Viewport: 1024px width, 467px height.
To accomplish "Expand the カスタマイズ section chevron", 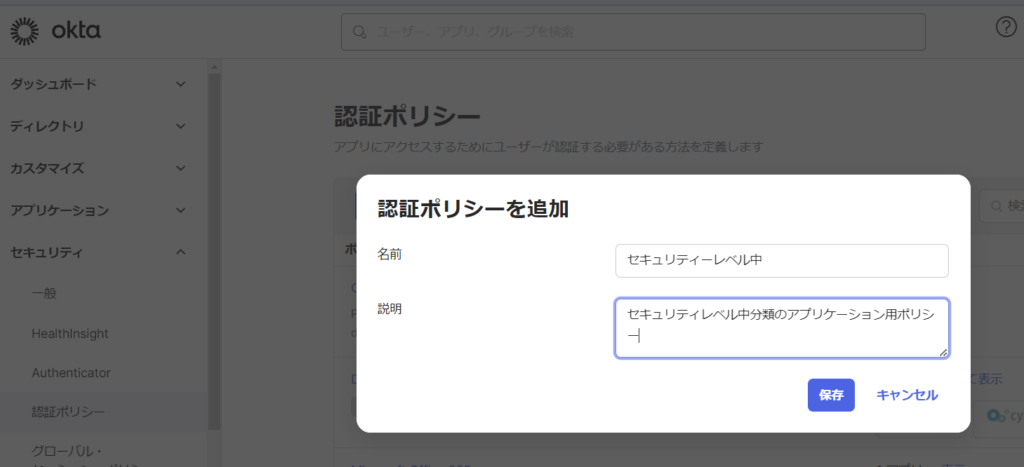I will pos(181,169).
